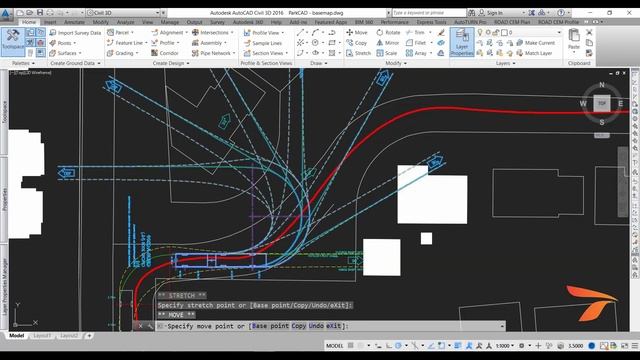Switch to the Model tab

pyautogui.click(x=17, y=336)
